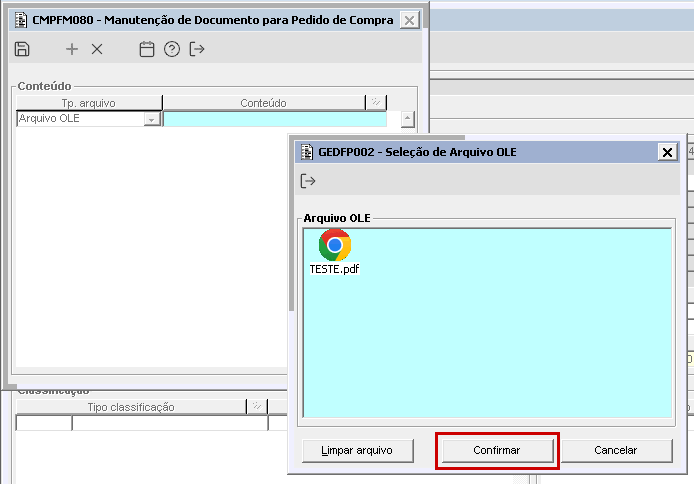Click scroll up arrow in Conteúdo grid

click(x=408, y=119)
